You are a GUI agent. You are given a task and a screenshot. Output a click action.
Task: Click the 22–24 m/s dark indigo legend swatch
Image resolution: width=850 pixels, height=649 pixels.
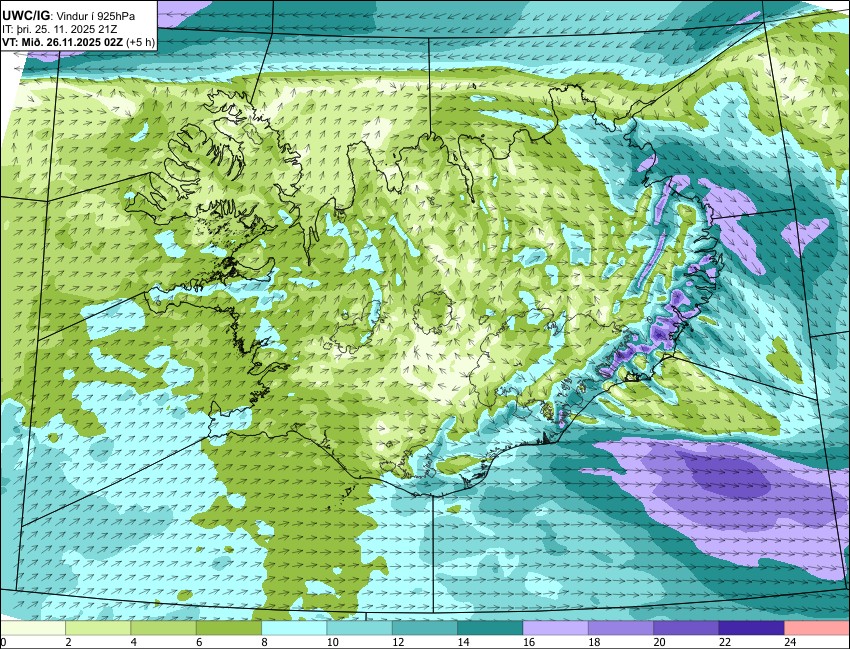[x=751, y=628]
